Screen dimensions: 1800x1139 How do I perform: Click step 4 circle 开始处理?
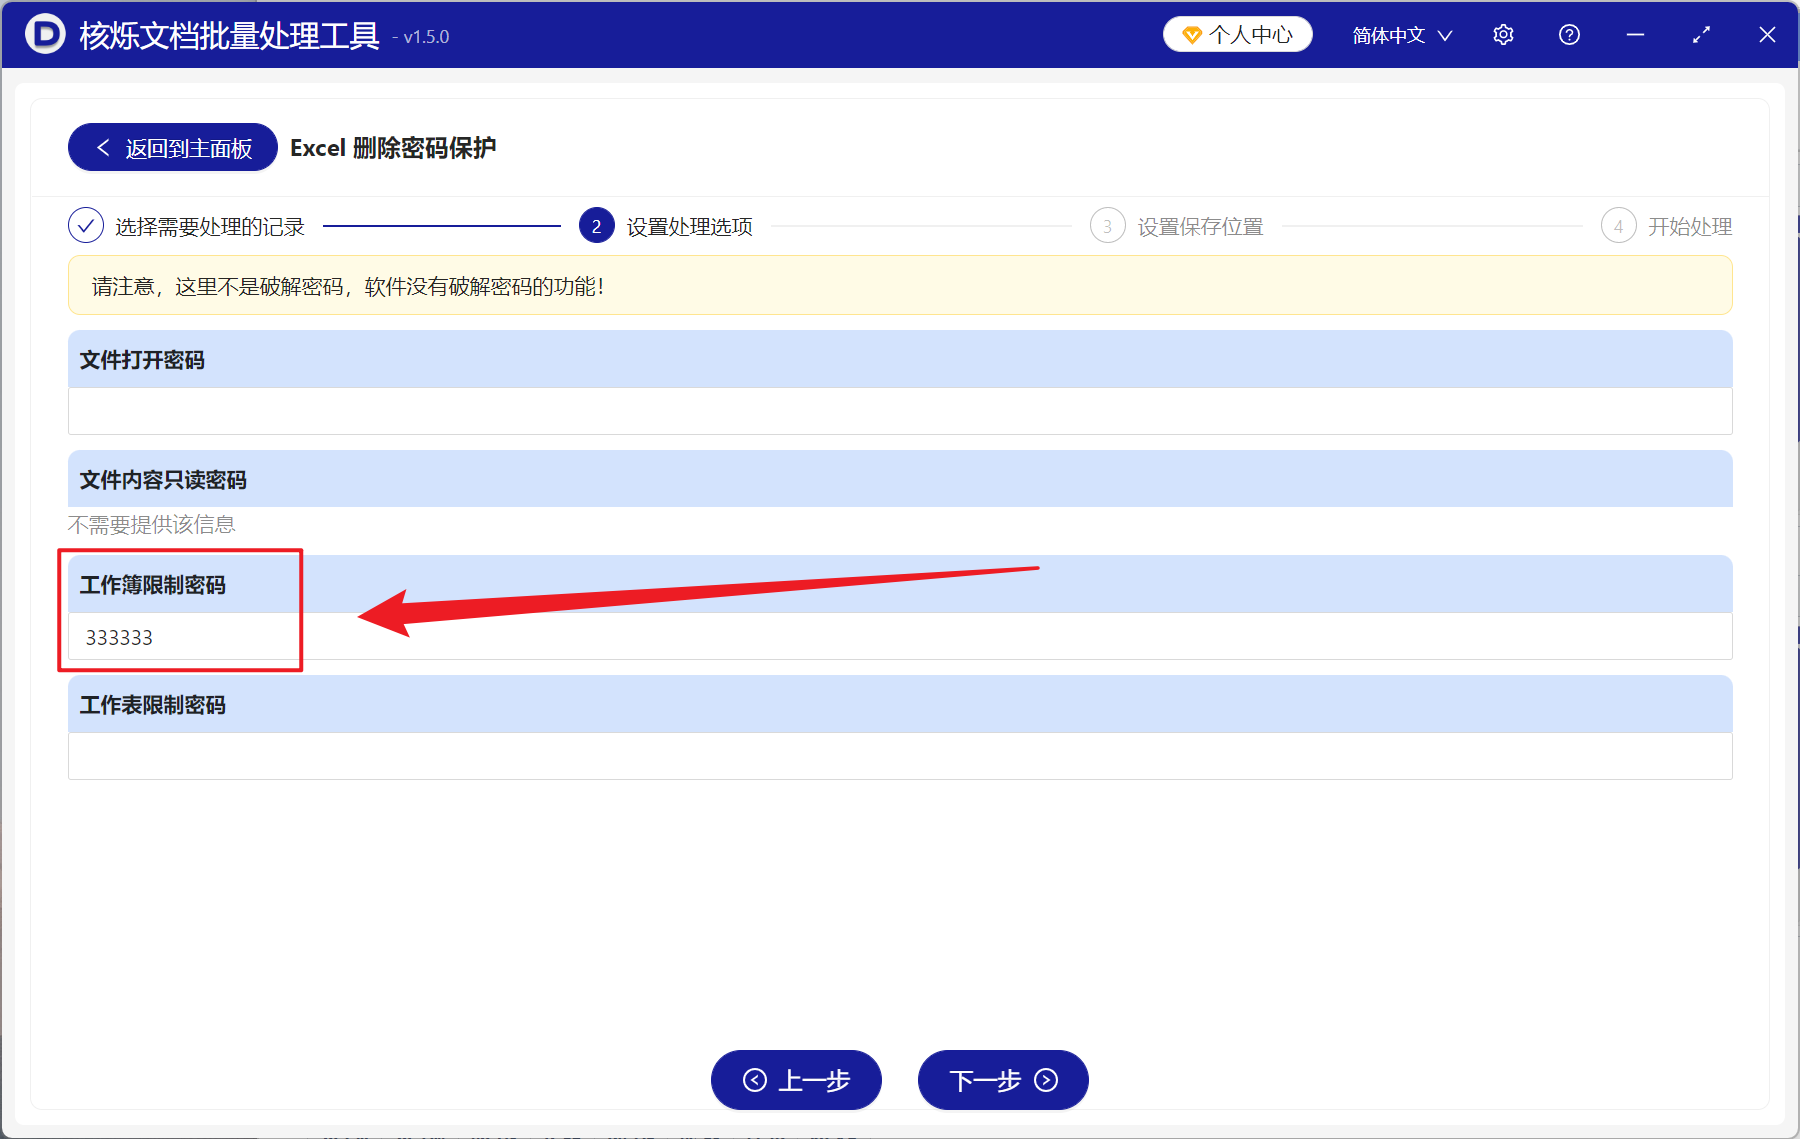pyautogui.click(x=1619, y=226)
